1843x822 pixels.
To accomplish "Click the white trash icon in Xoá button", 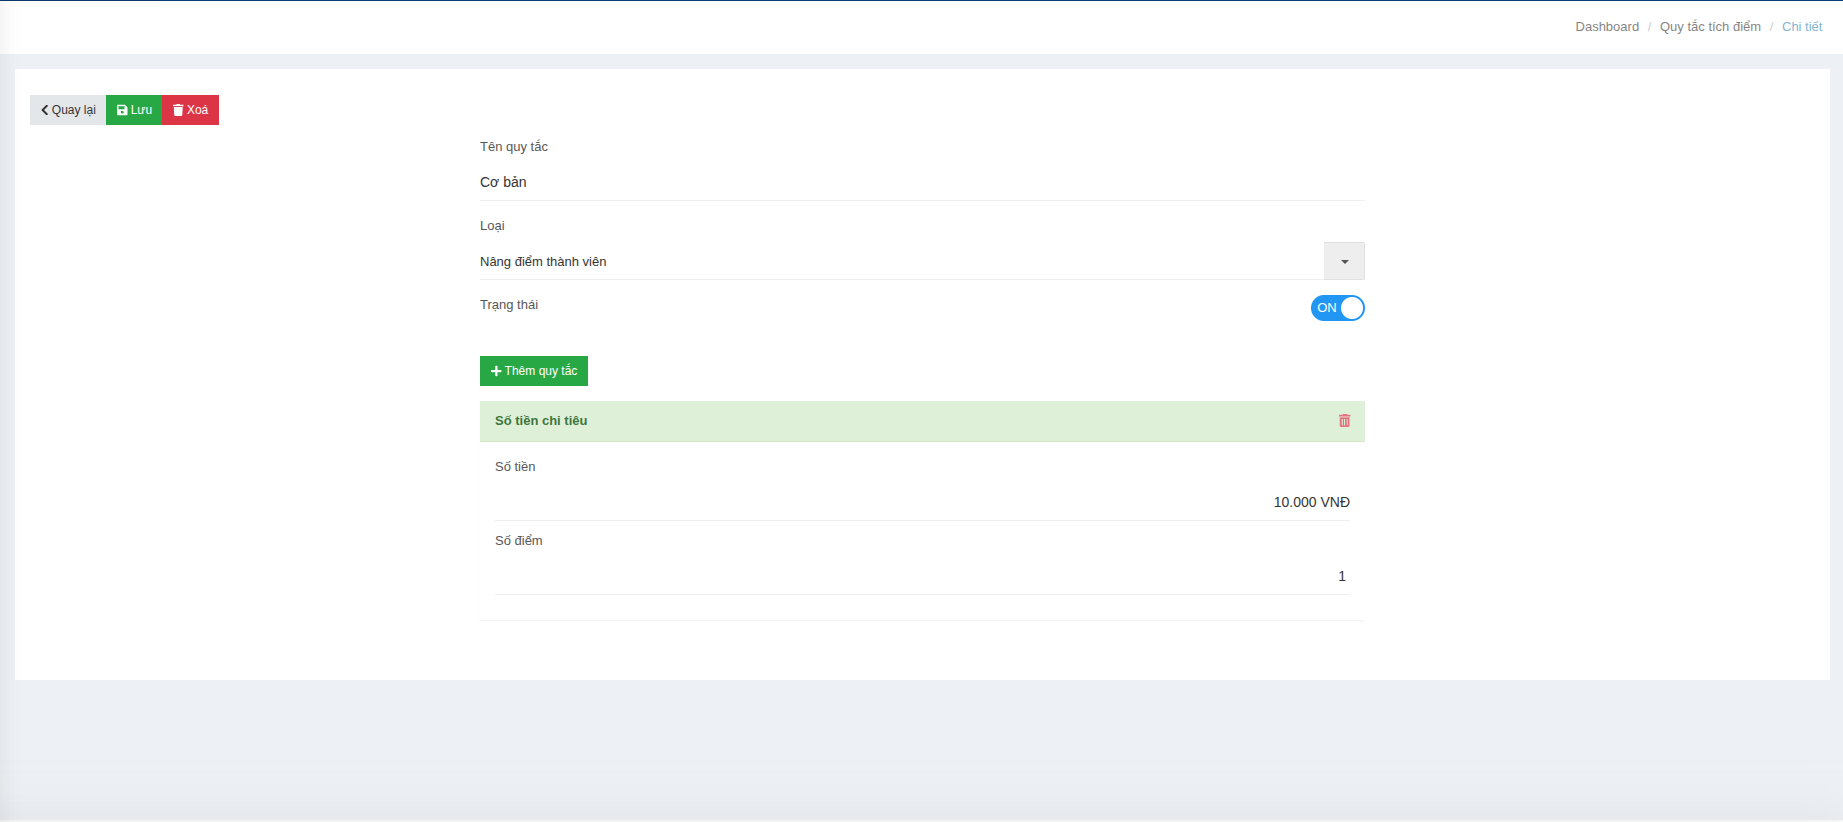I will (178, 110).
